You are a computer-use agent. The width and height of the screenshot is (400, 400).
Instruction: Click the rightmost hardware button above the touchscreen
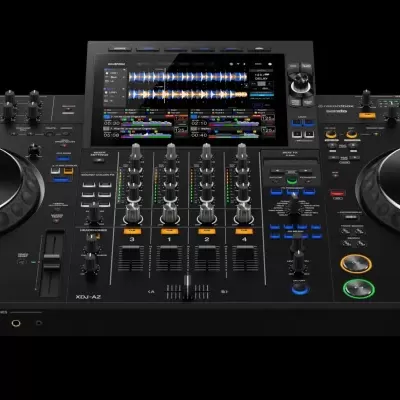(x=259, y=49)
